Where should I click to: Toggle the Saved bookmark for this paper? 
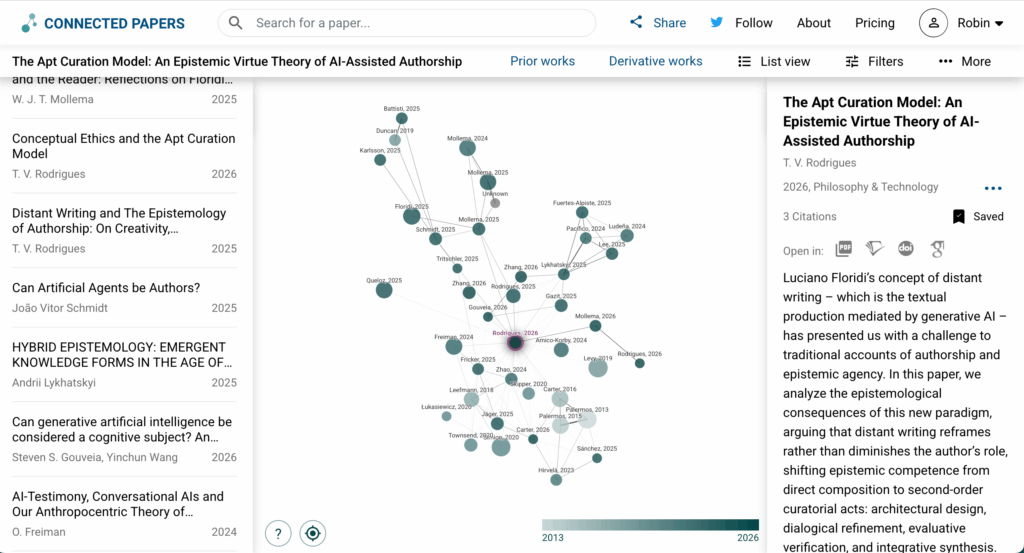pyautogui.click(x=978, y=217)
